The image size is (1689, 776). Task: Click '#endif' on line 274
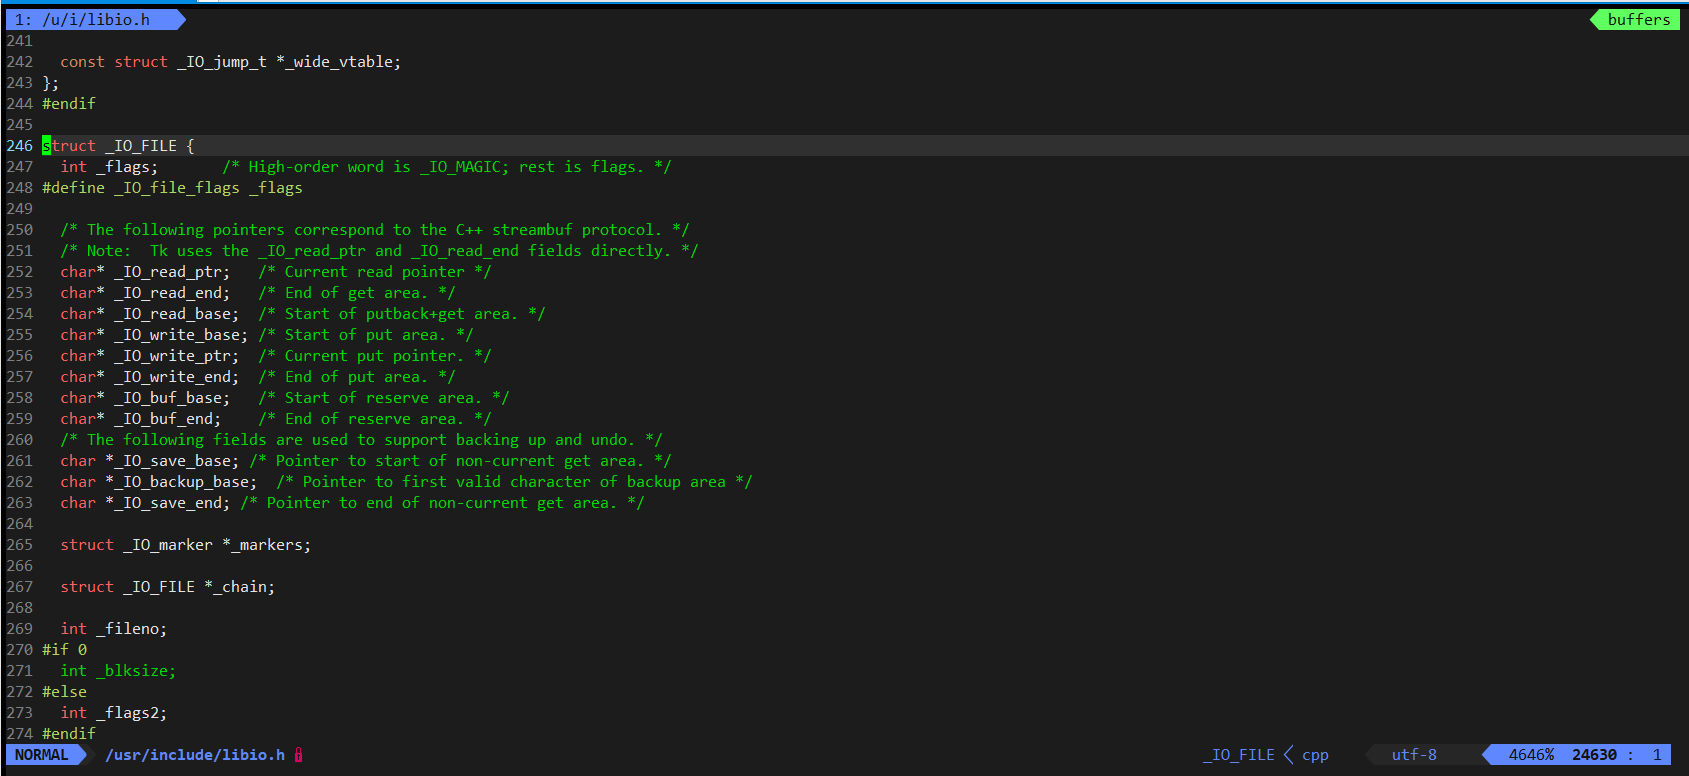tap(69, 734)
